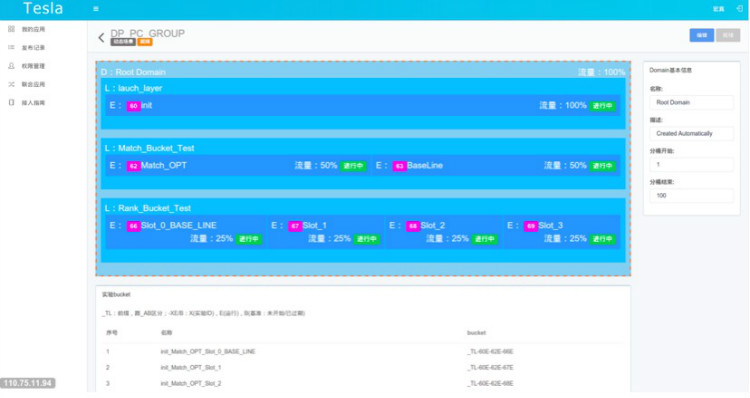Viewport: 750px width, 398px height.
Task: Click the Created Automatically description field
Action: pos(691,133)
